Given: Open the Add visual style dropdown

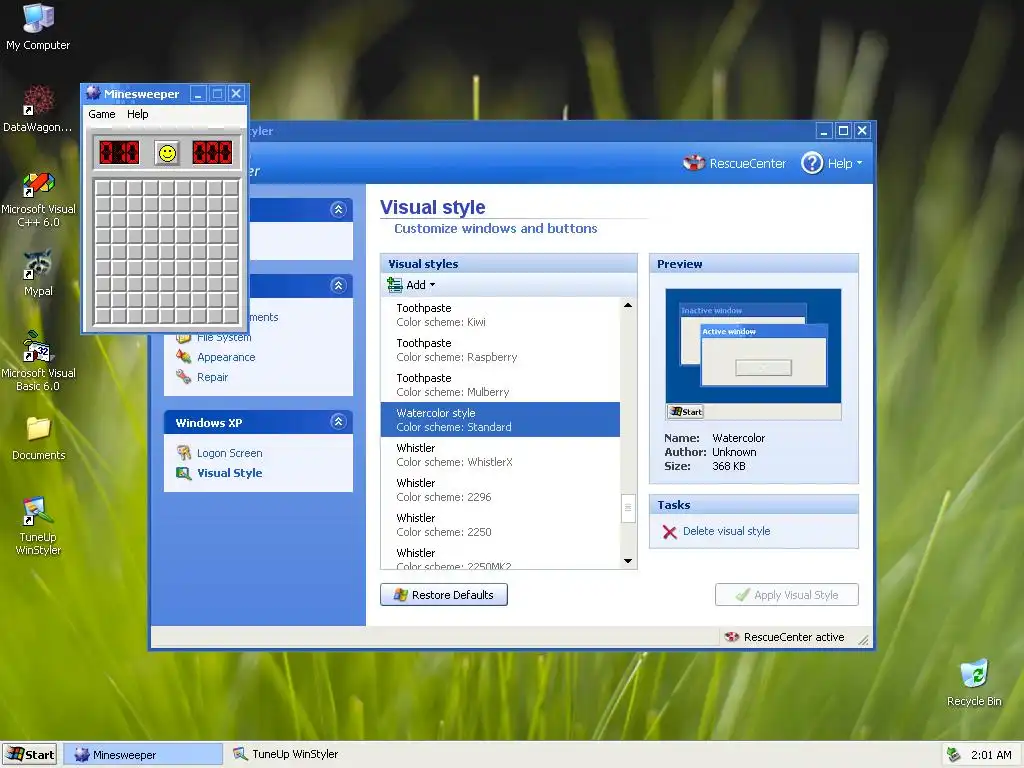Looking at the screenshot, I should (411, 285).
